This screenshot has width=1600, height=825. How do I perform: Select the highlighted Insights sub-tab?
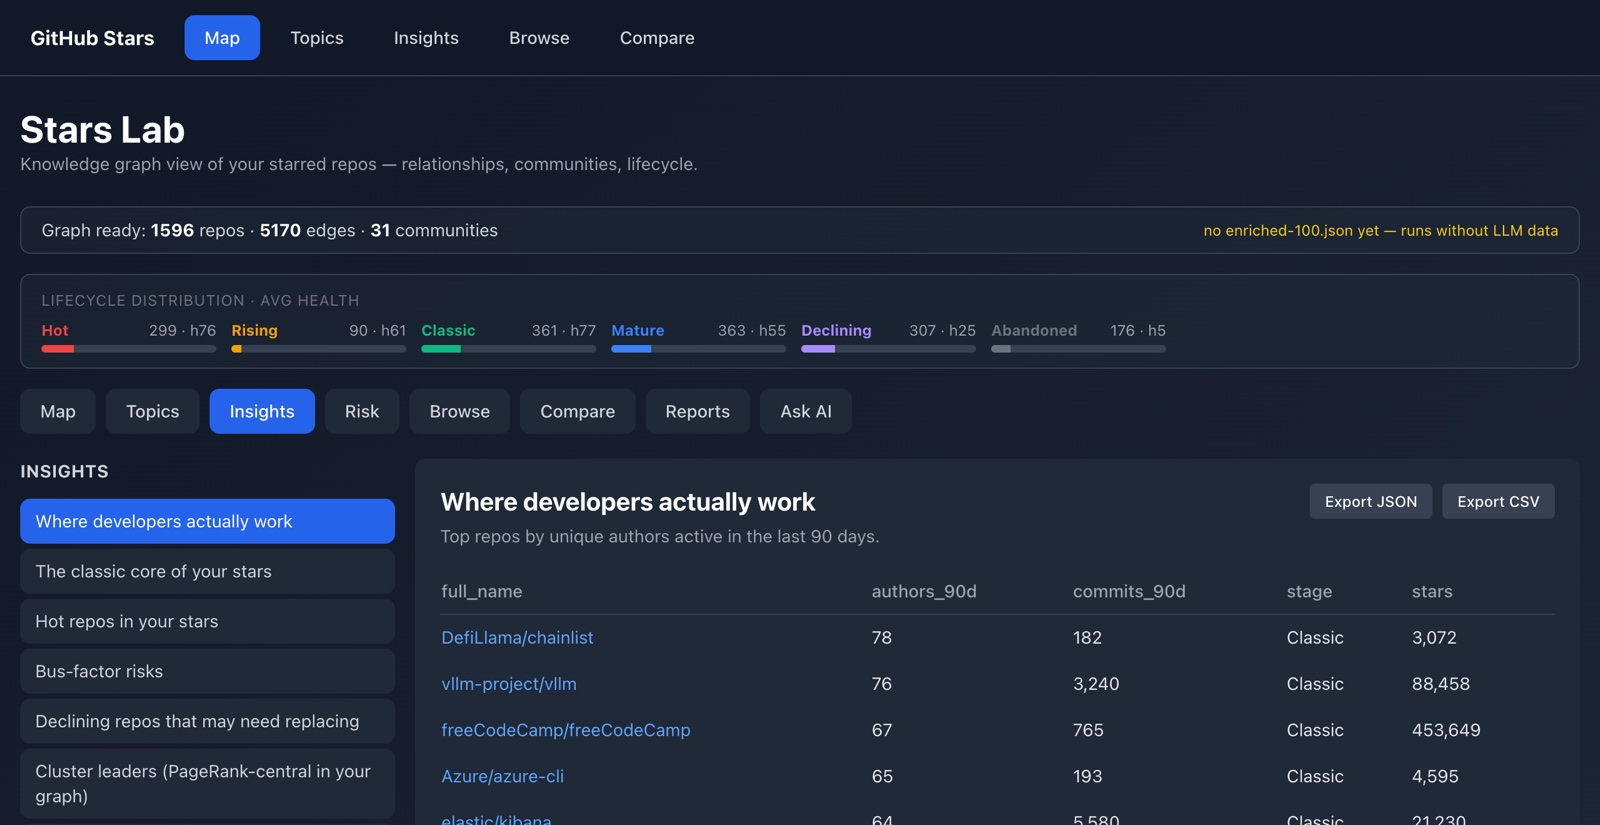(x=262, y=411)
